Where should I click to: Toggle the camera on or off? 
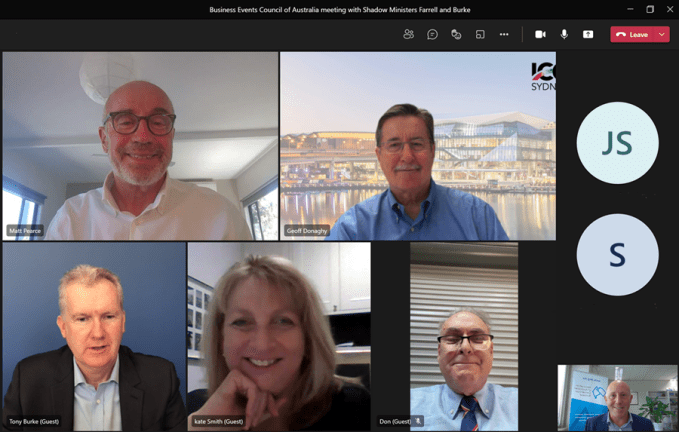pos(540,34)
